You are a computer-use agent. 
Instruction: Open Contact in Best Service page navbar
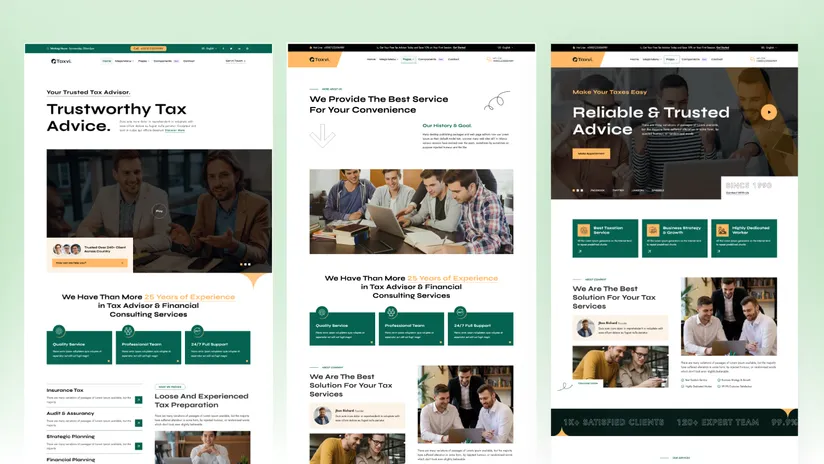[x=454, y=59]
